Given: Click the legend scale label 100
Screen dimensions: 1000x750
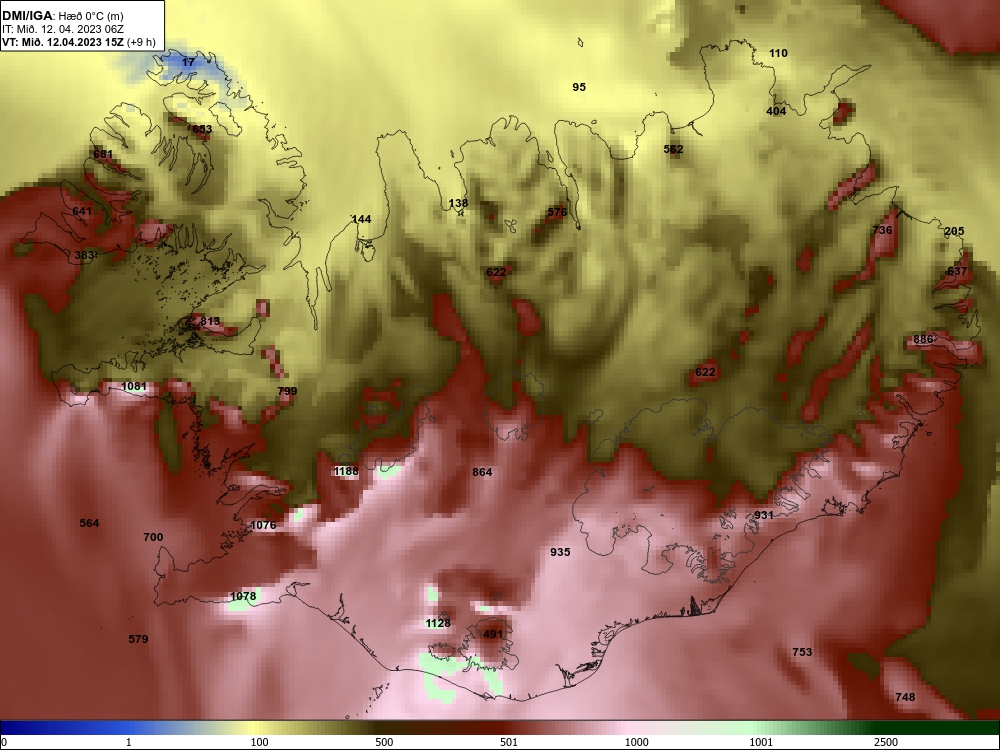Looking at the screenshot, I should click(x=260, y=742).
